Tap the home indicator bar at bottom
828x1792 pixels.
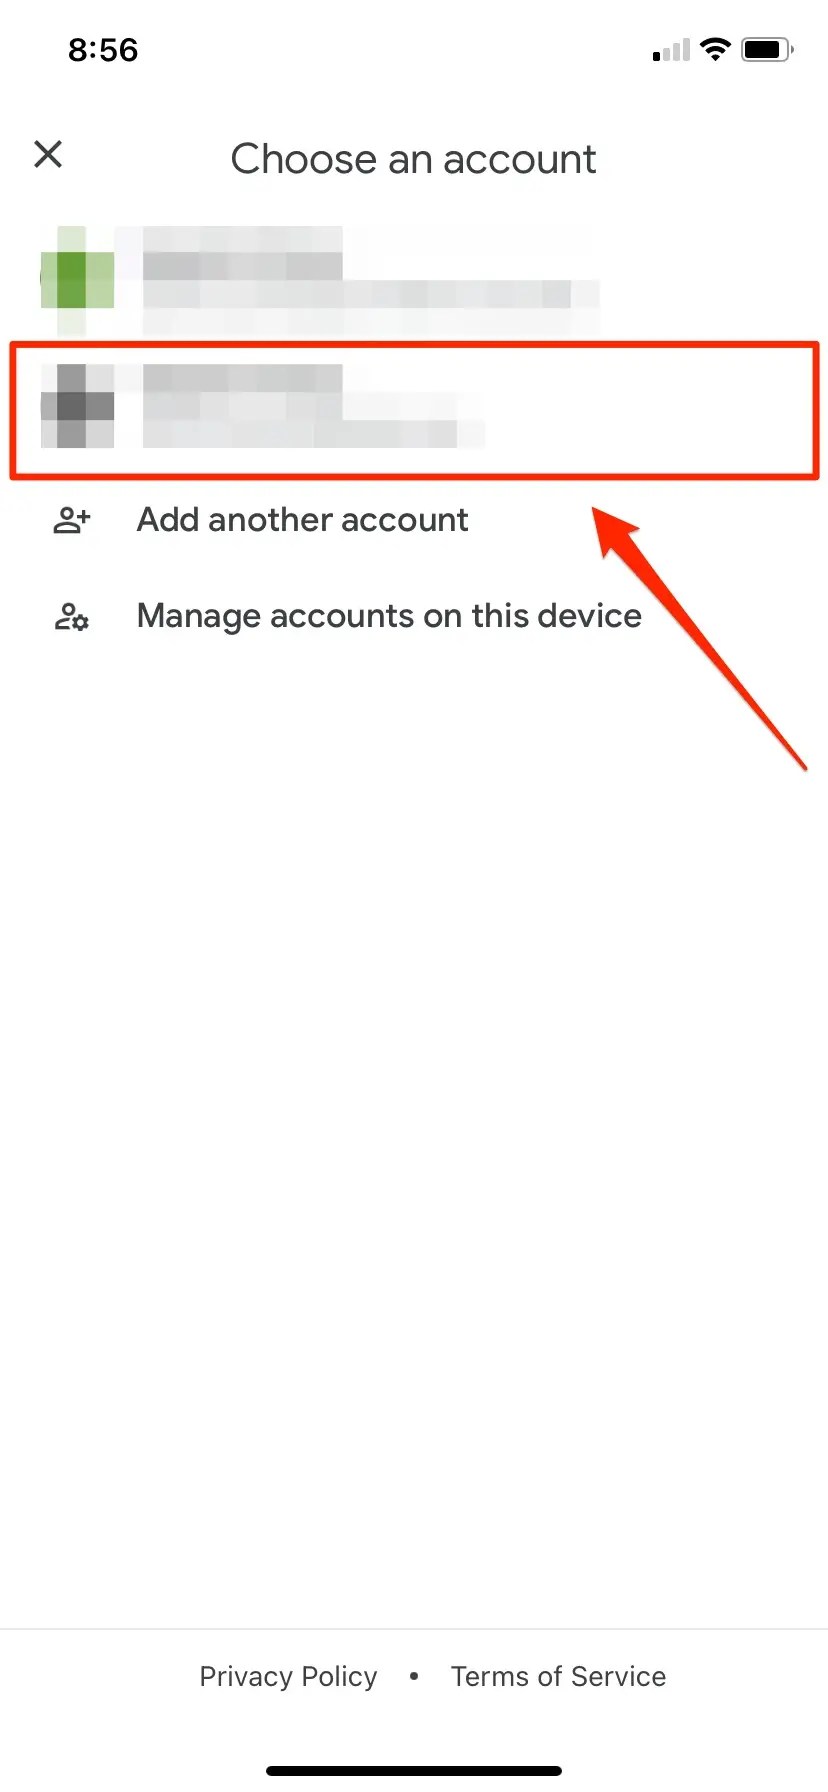[414, 1771]
